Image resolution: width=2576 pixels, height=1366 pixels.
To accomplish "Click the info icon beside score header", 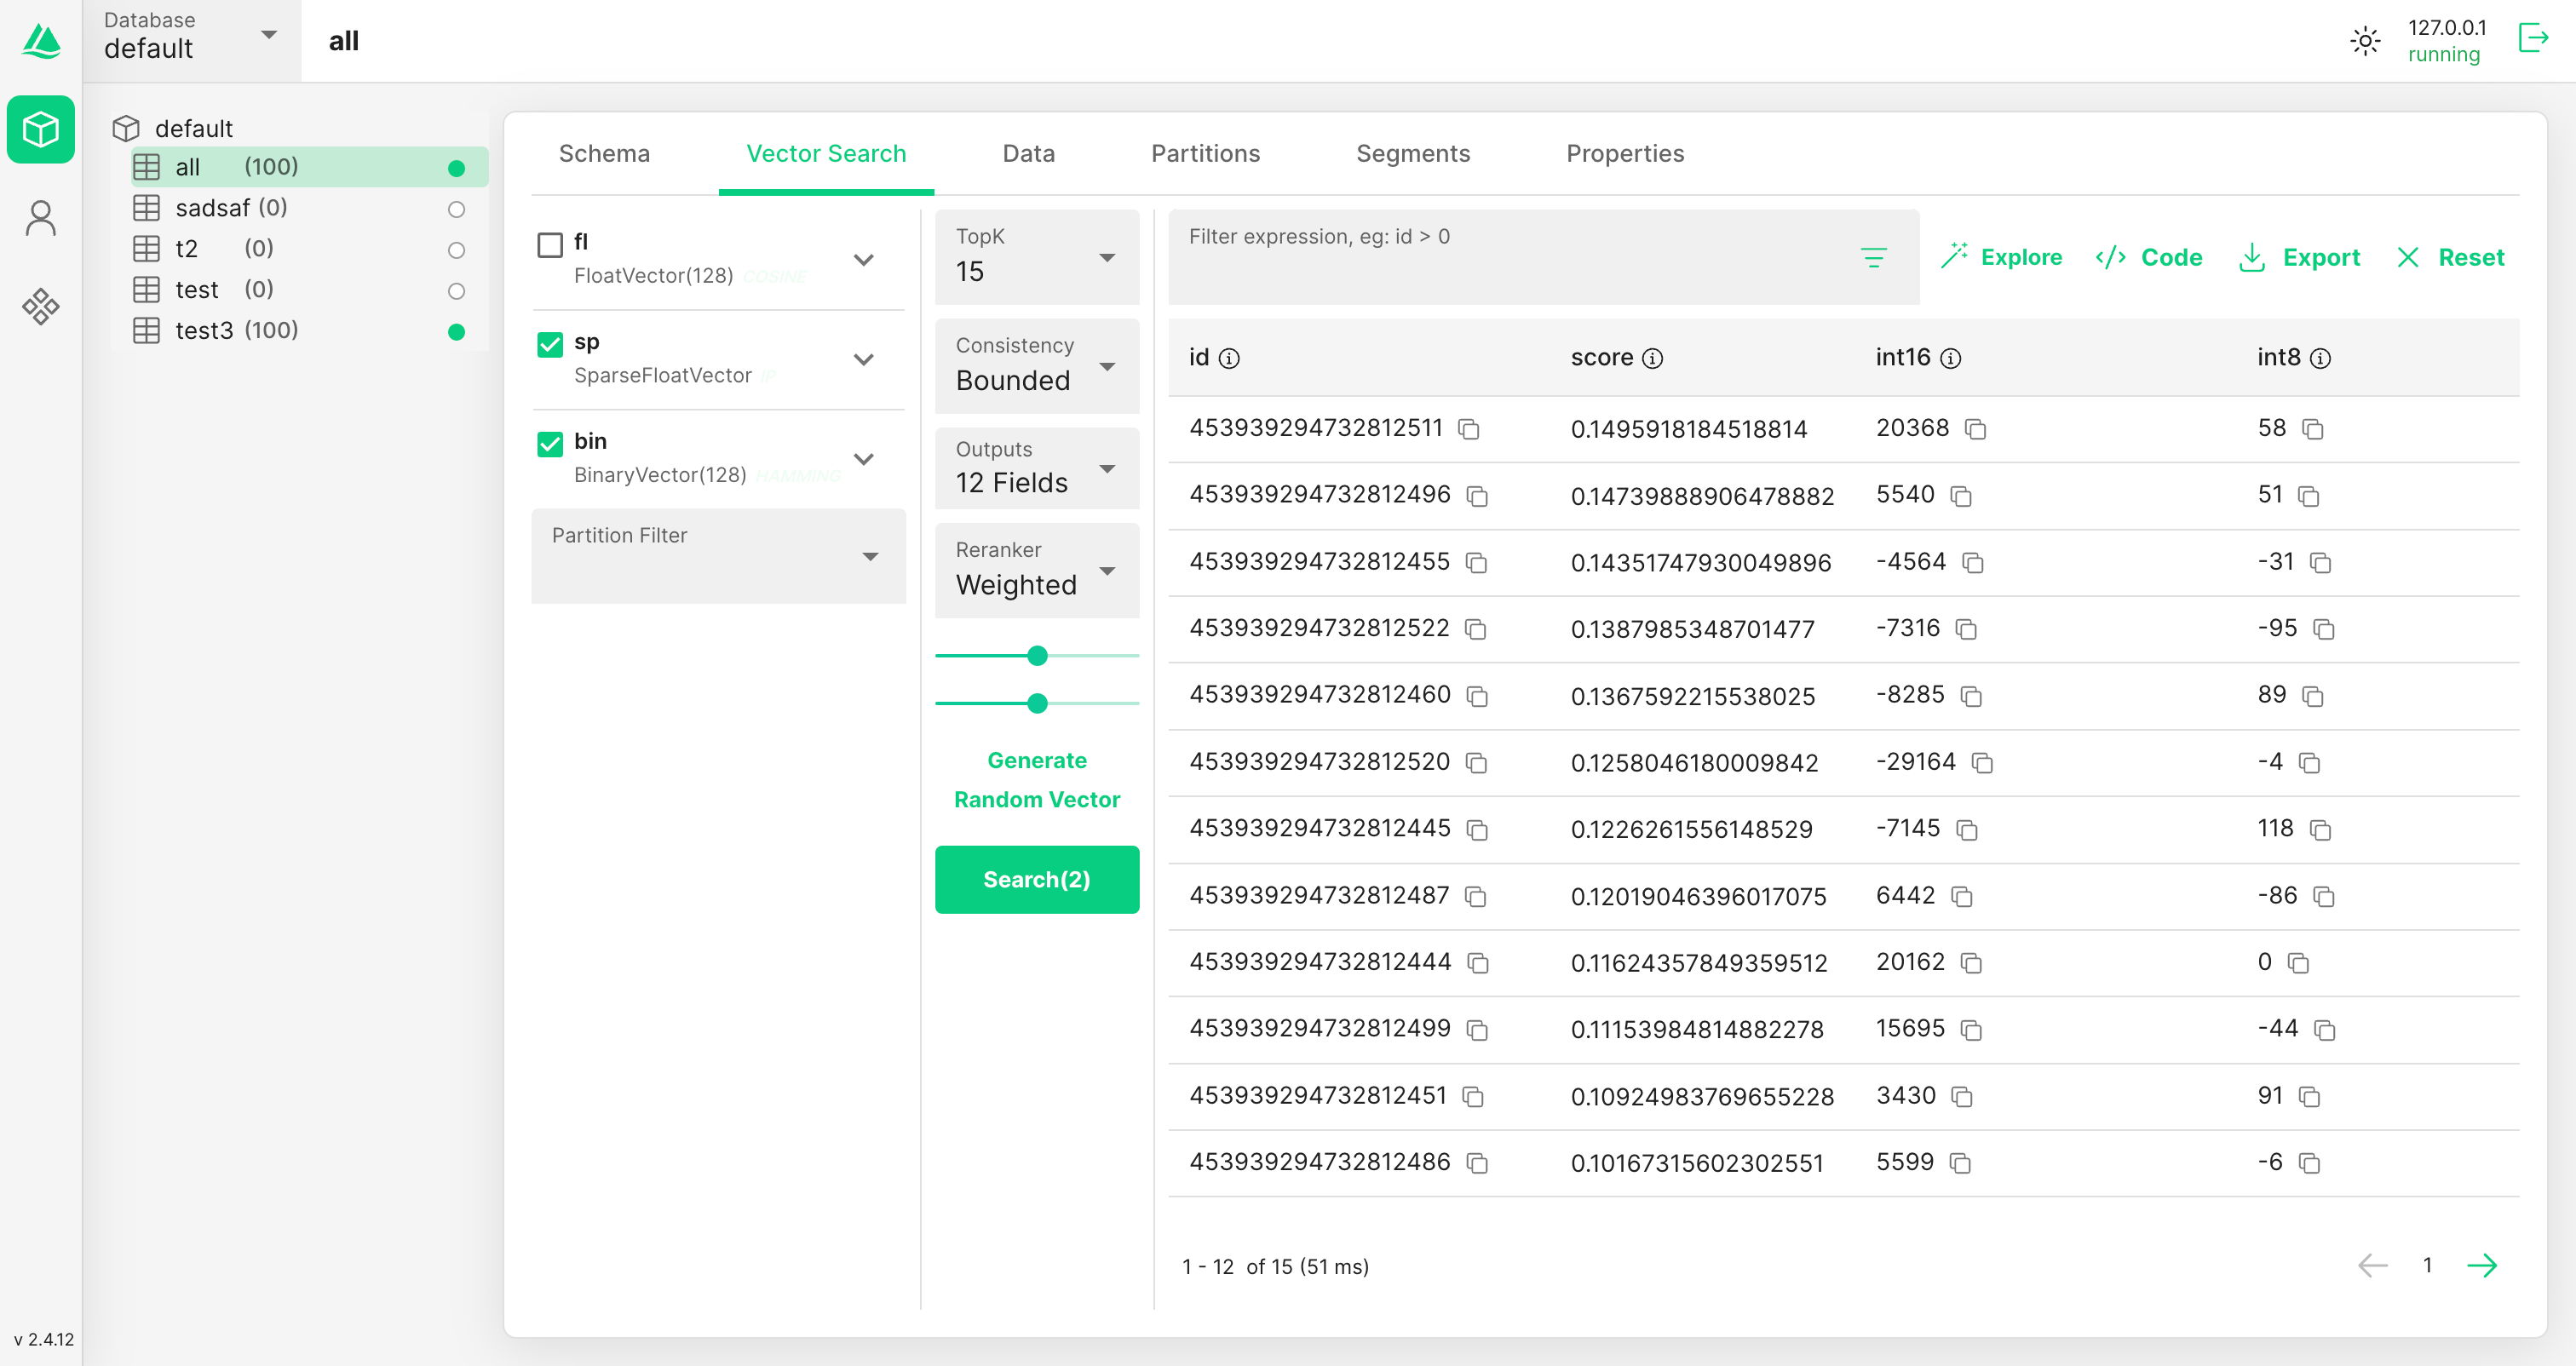I will [x=1653, y=358].
